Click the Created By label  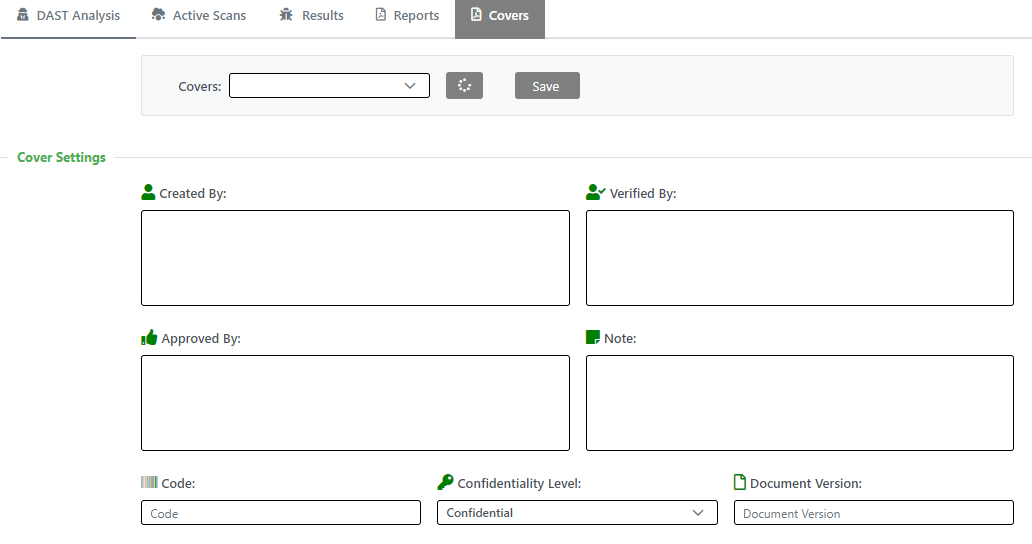(x=193, y=193)
